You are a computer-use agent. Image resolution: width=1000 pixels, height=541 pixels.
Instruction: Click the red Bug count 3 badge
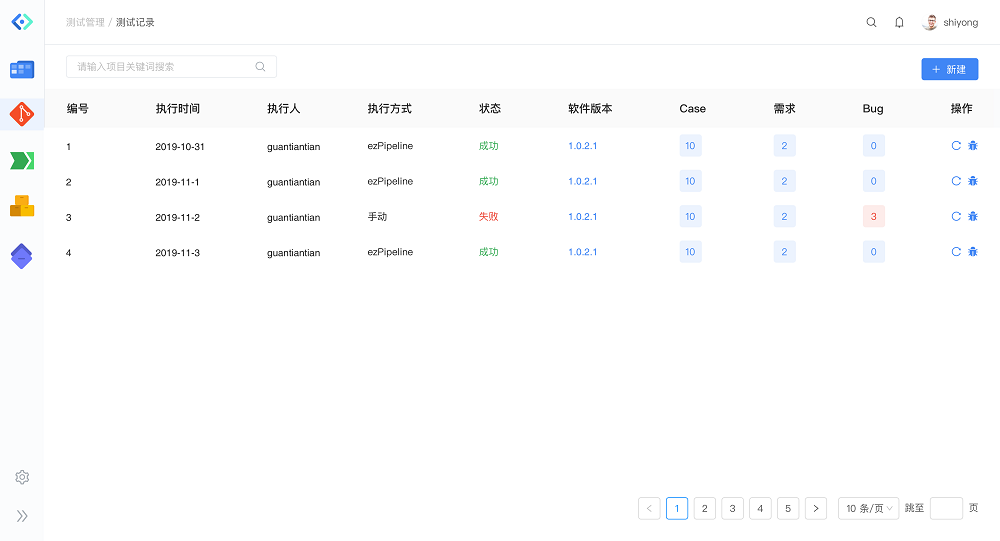click(x=873, y=217)
